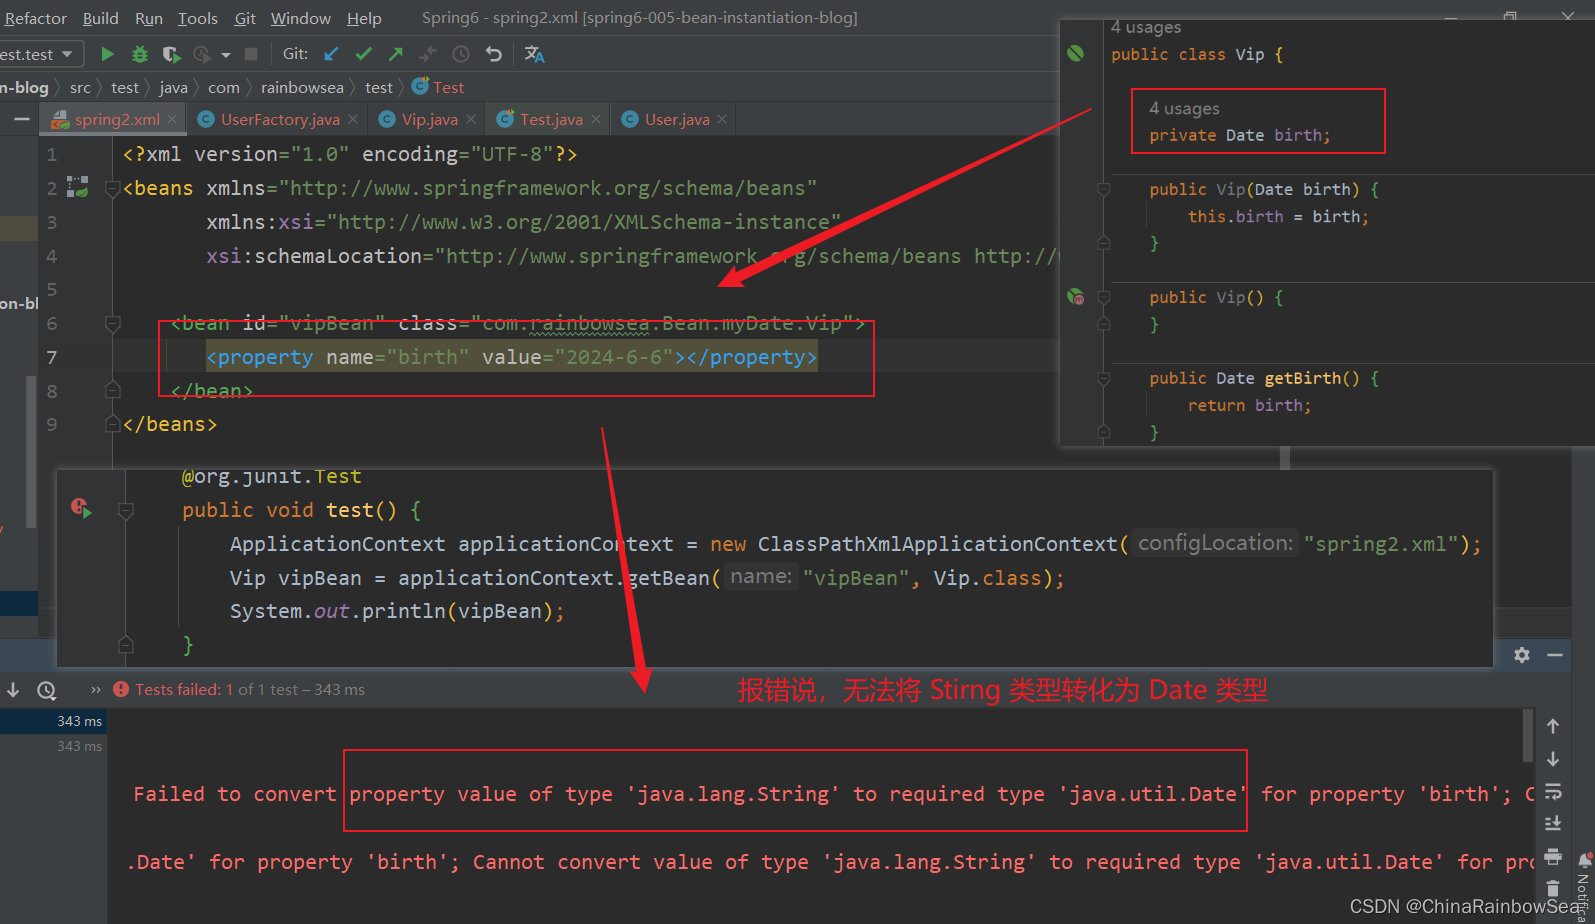
Task: Click the java breadcrumb
Action: [173, 88]
